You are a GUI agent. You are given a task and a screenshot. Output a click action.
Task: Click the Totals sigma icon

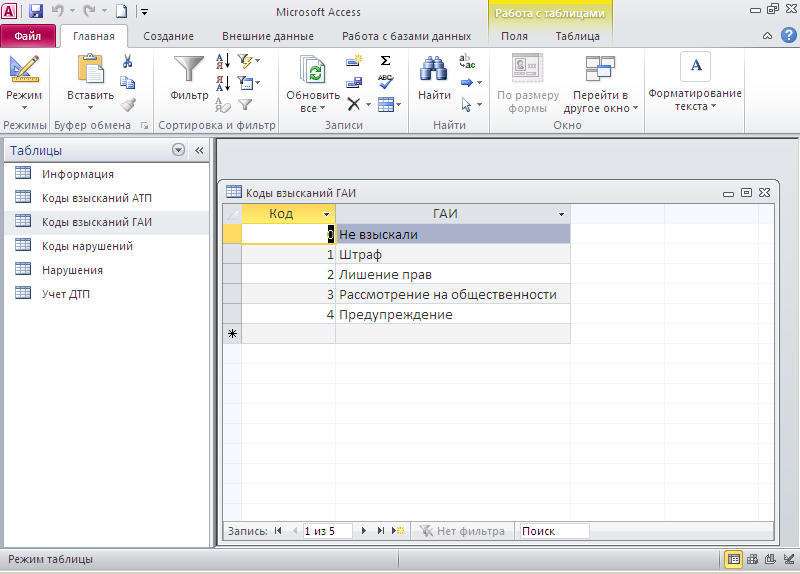pyautogui.click(x=386, y=61)
